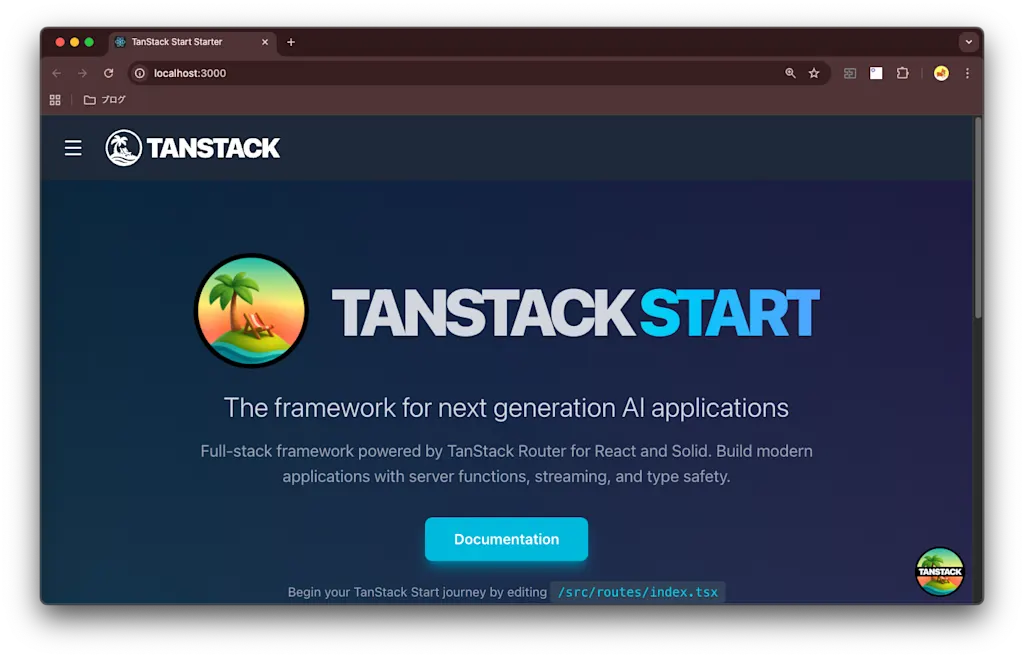
Task: Close the TanStack Start Starter tab
Action: coord(264,42)
